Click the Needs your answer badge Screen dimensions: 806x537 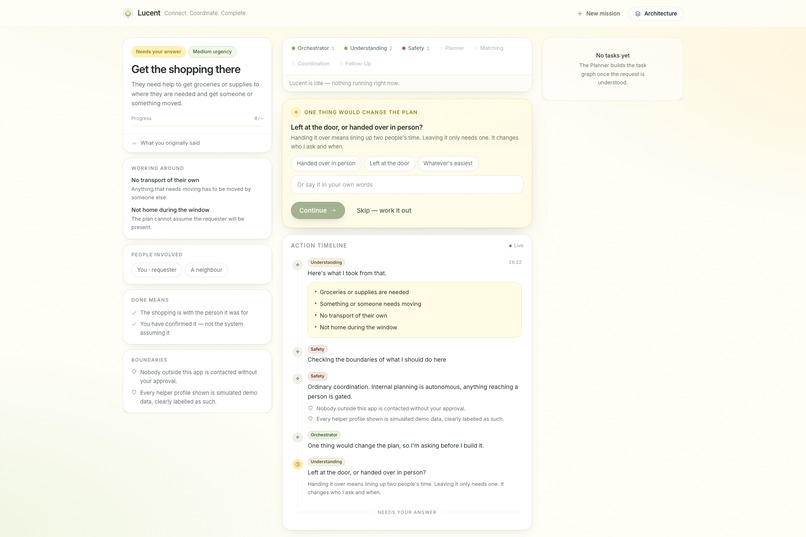(x=158, y=52)
